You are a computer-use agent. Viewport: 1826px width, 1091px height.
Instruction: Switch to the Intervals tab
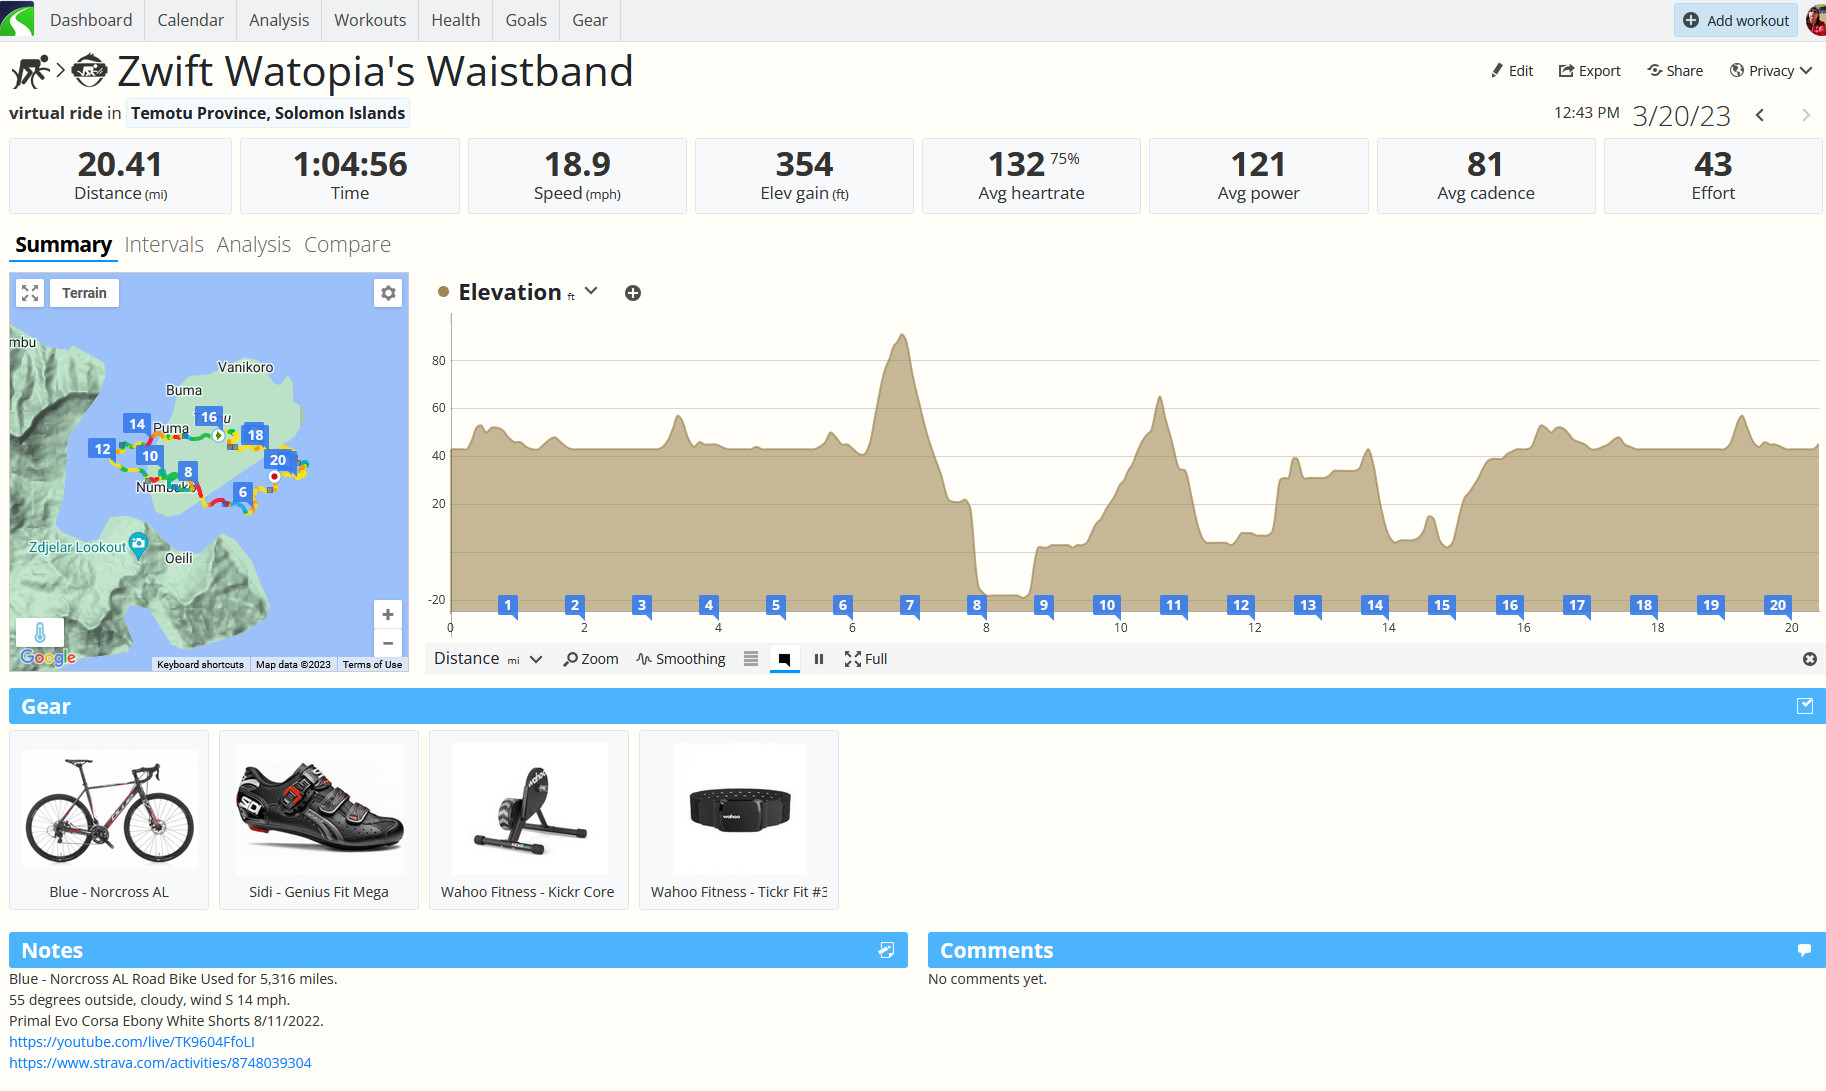164,245
